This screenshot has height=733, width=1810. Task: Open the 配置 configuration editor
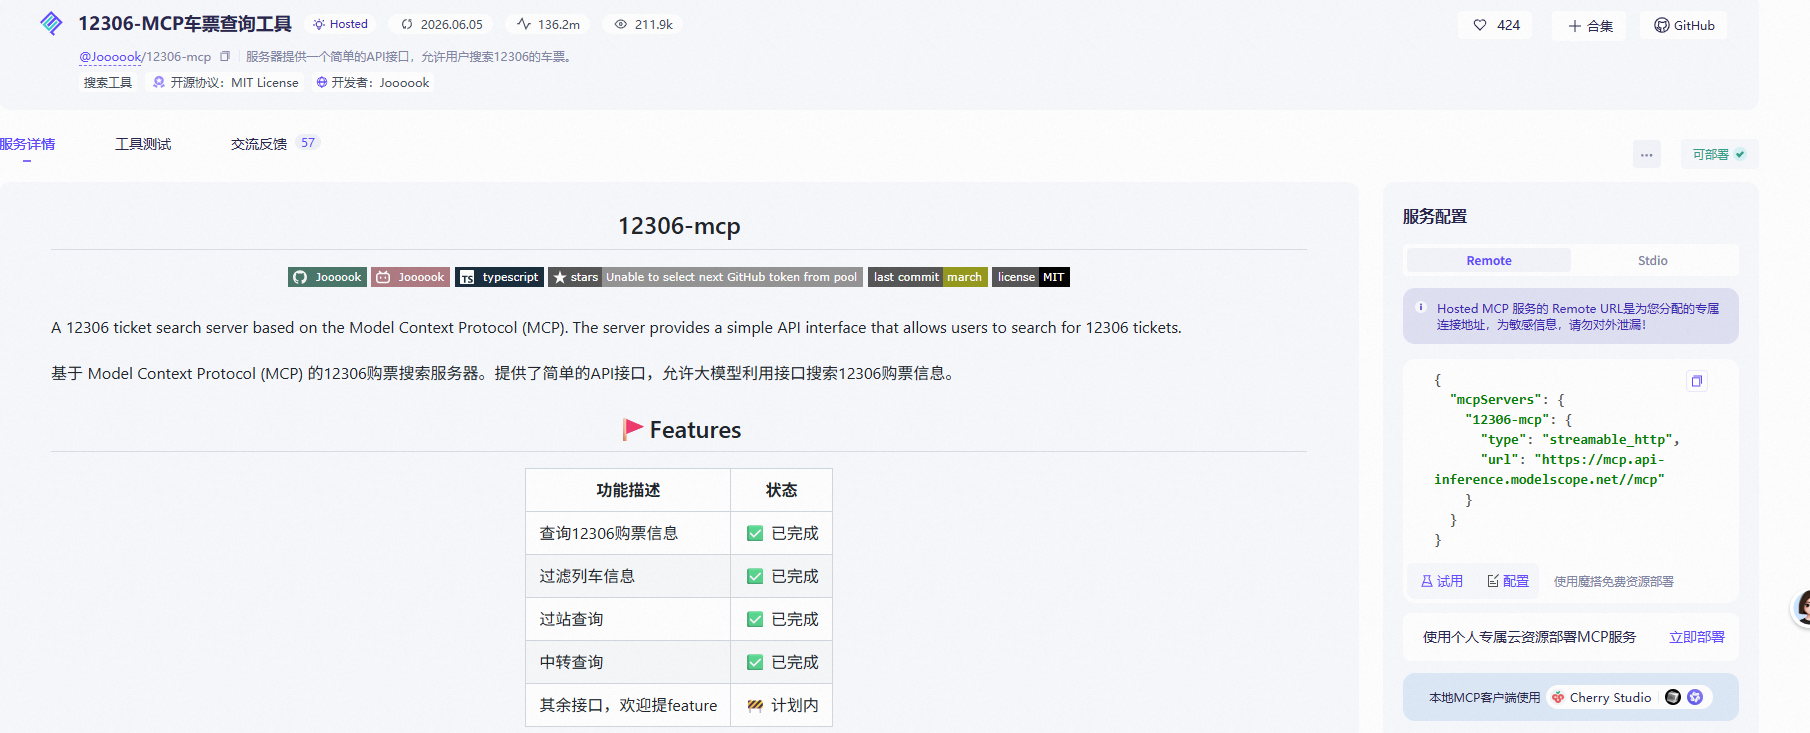pyautogui.click(x=1508, y=581)
